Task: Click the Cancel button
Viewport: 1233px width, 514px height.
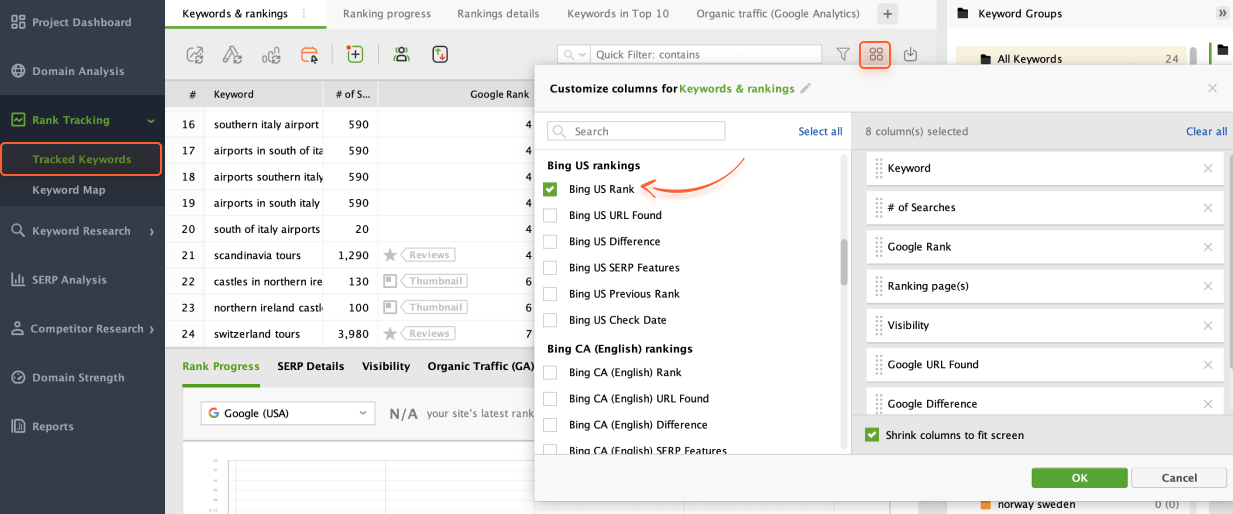Action: click(1179, 478)
